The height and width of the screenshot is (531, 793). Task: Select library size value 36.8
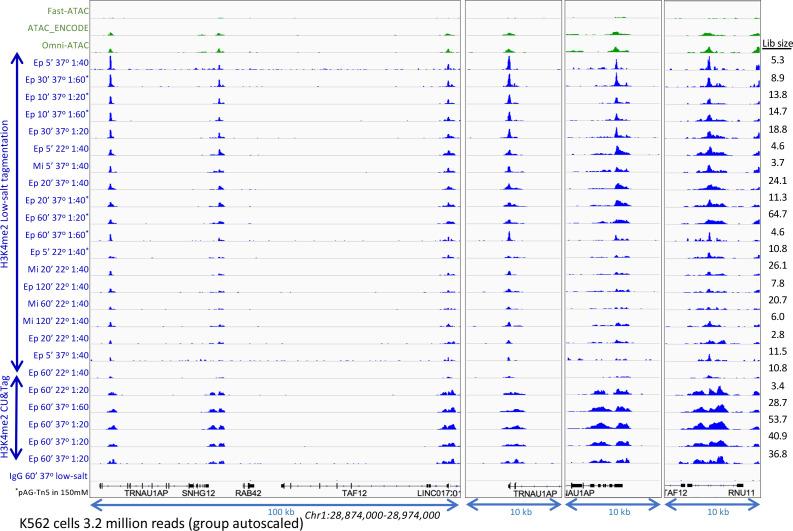point(777,454)
